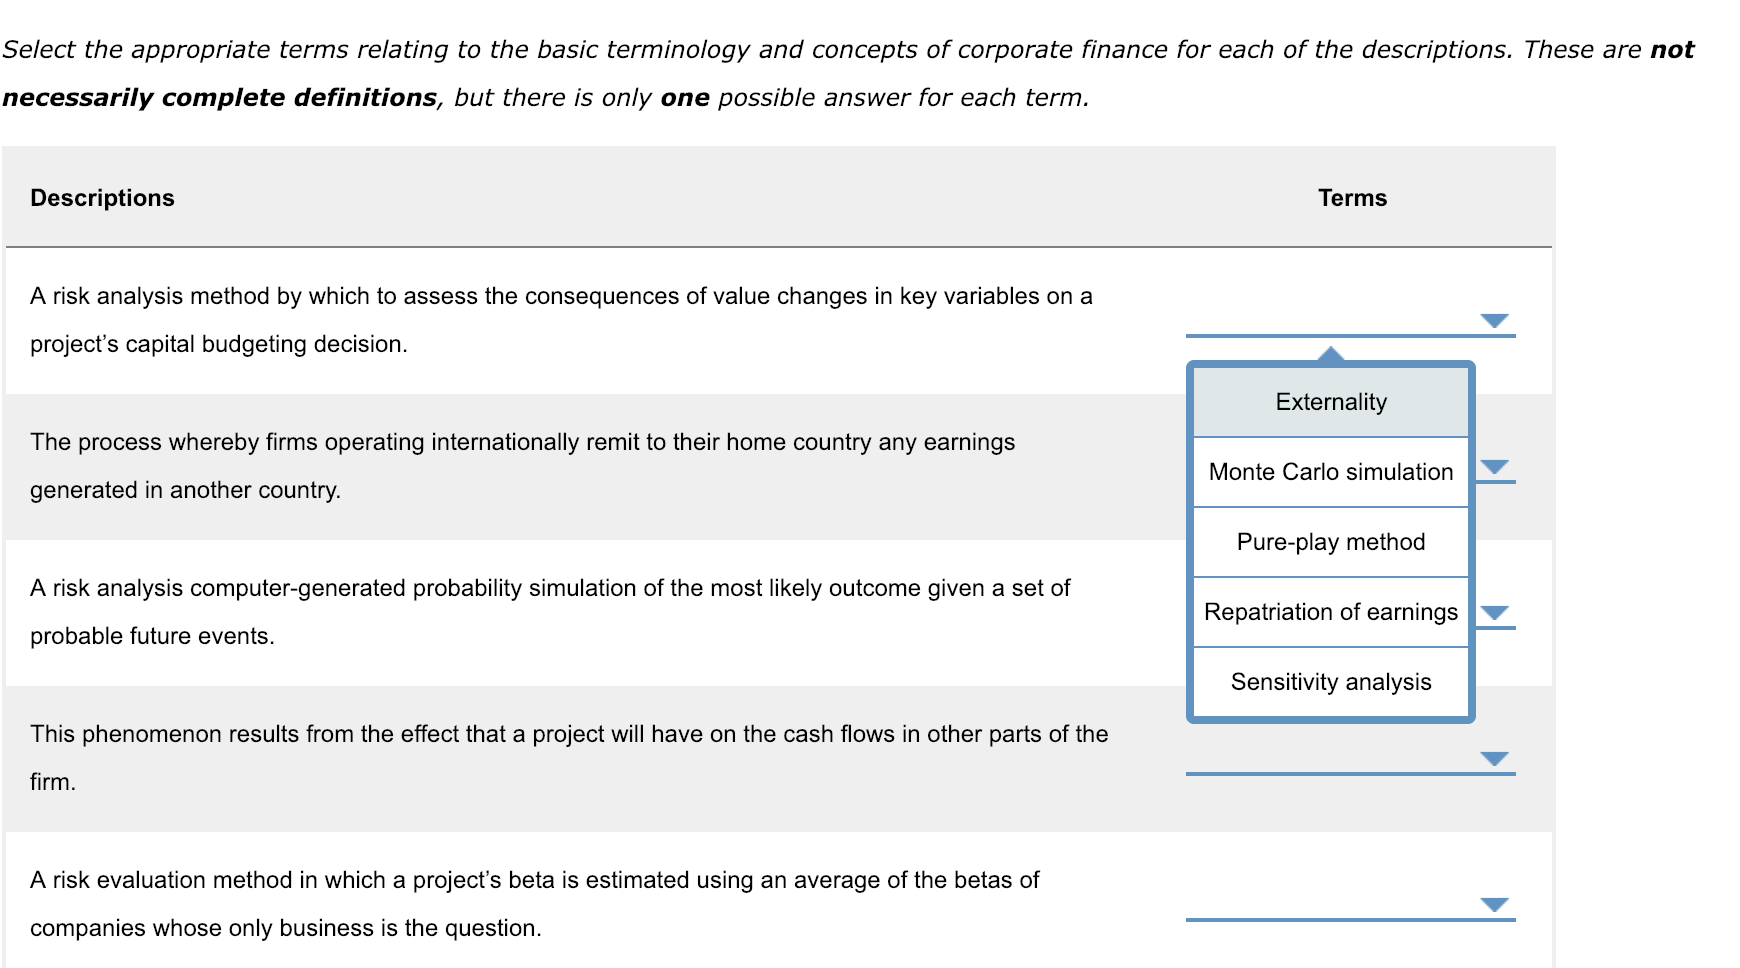Select "Pure-play method" option
This screenshot has height=968, width=1740.
1330,541
